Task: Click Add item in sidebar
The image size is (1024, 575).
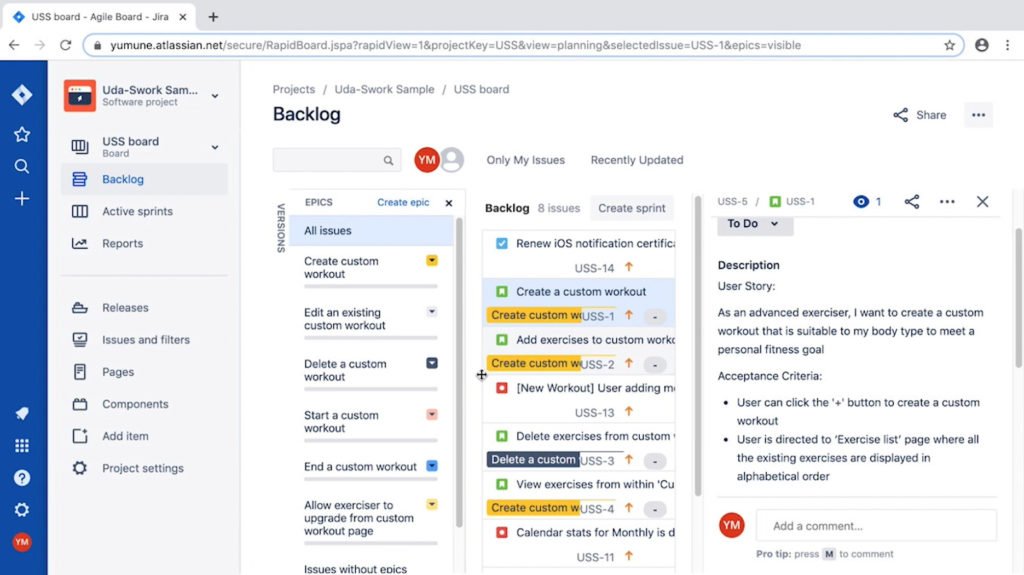Action: click(x=144, y=436)
